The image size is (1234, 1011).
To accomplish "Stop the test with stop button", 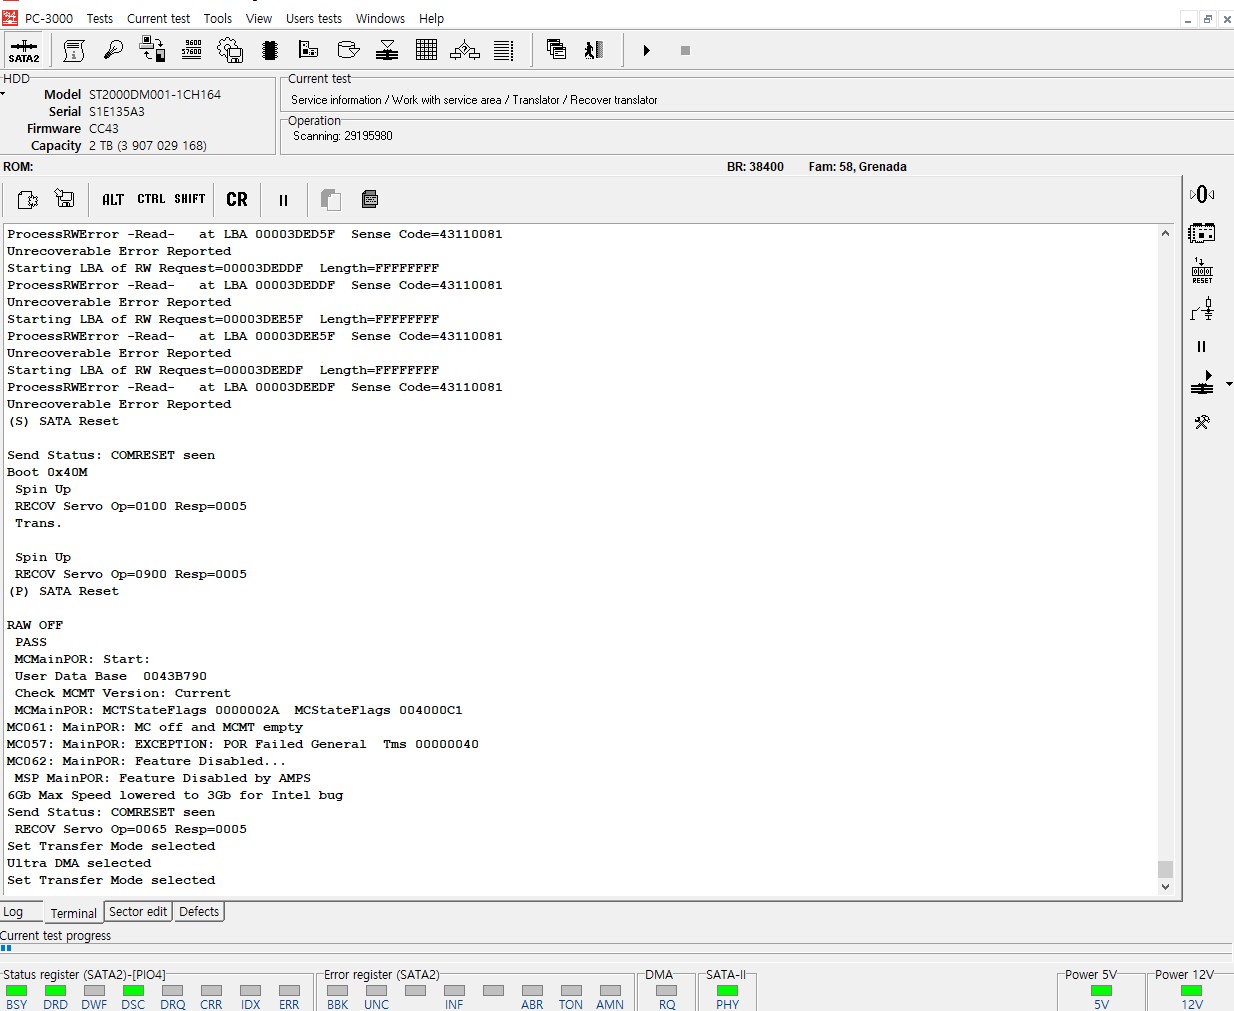I will 685,50.
